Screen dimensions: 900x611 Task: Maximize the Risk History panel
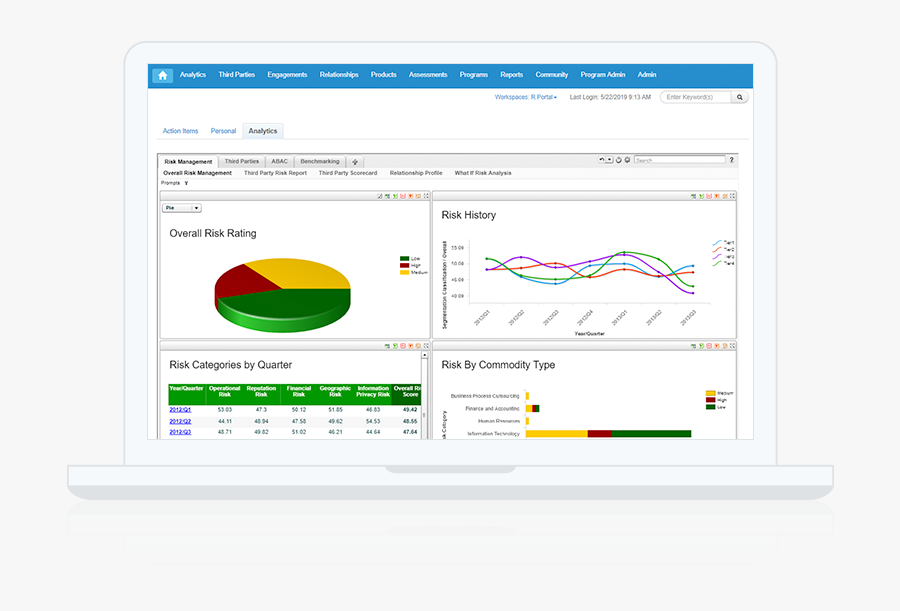click(732, 196)
